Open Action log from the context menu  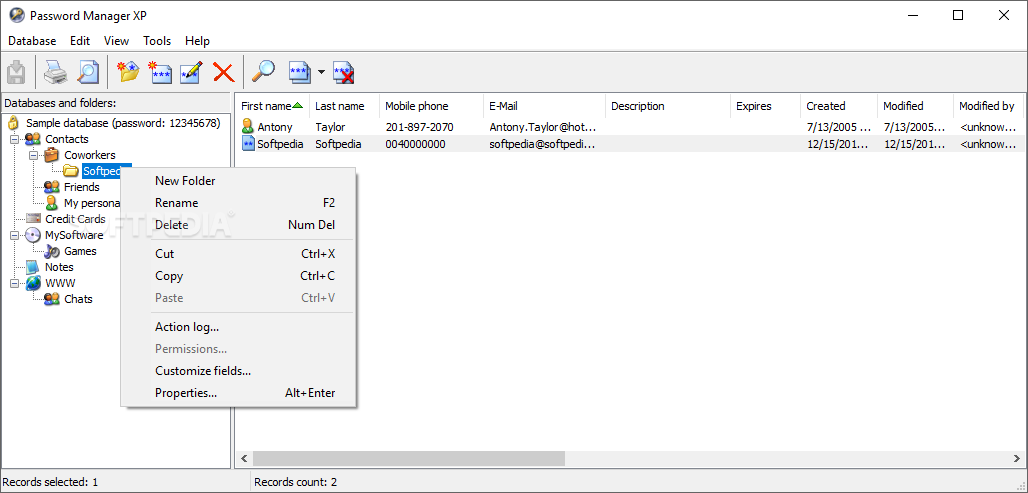click(x=239, y=326)
